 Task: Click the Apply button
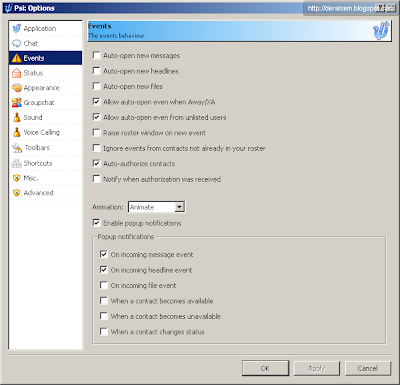click(316, 368)
